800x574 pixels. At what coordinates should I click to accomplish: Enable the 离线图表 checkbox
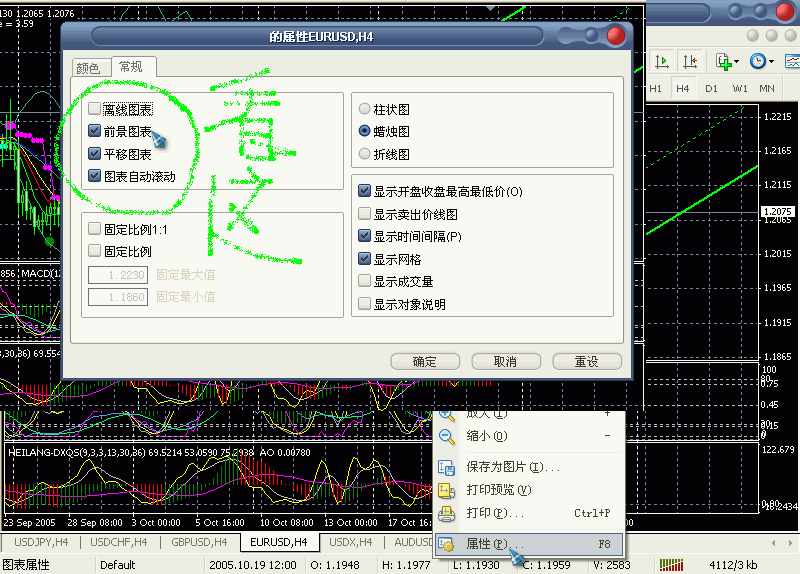[x=94, y=108]
